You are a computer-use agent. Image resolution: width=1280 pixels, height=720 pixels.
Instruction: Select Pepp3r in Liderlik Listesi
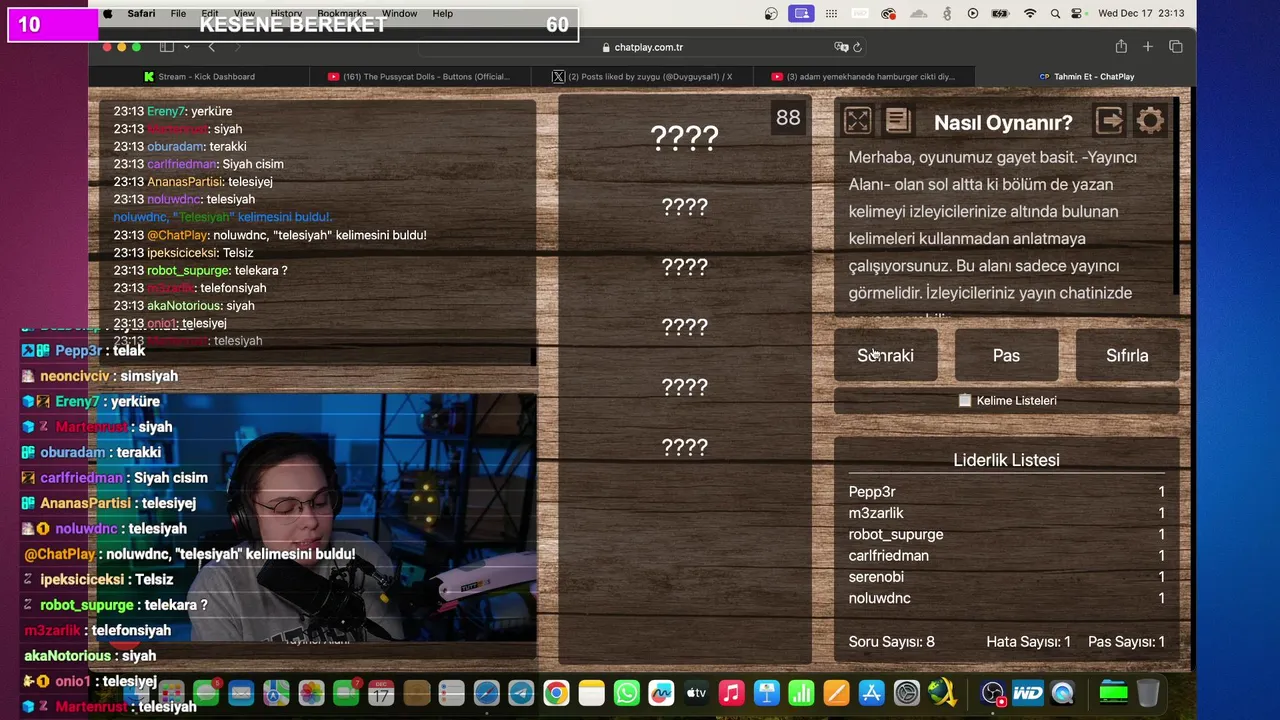[x=1006, y=491]
